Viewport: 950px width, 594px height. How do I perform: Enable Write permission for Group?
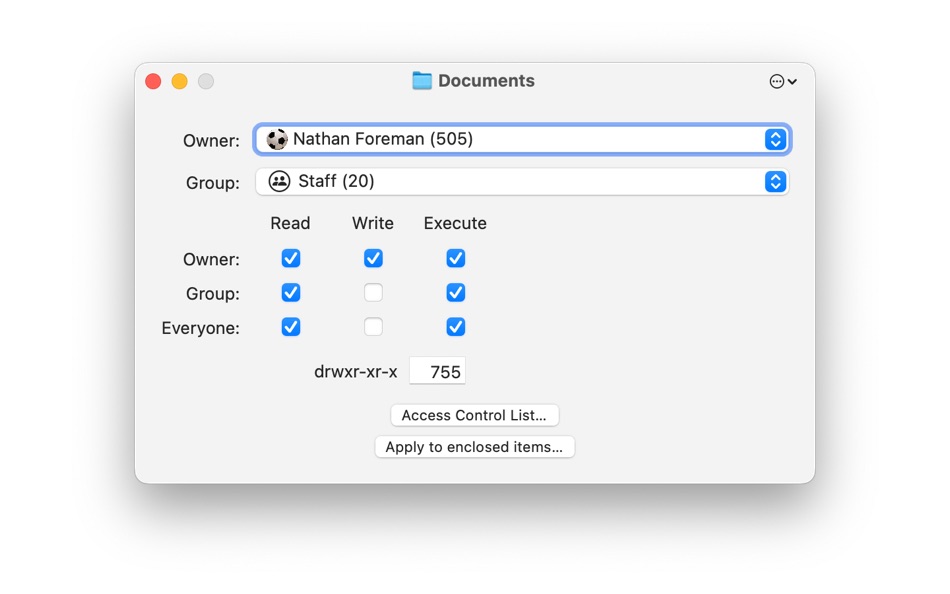[372, 292]
